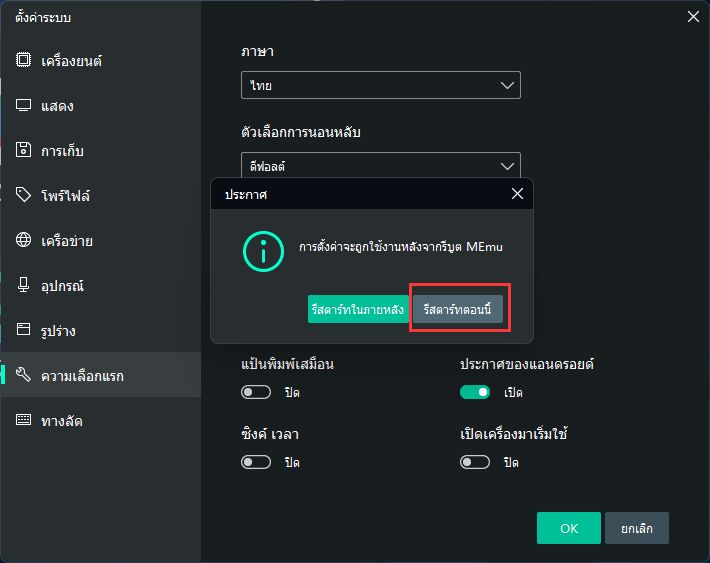Open the ภาษา language dropdown
This screenshot has width=710, height=563.
(380, 86)
